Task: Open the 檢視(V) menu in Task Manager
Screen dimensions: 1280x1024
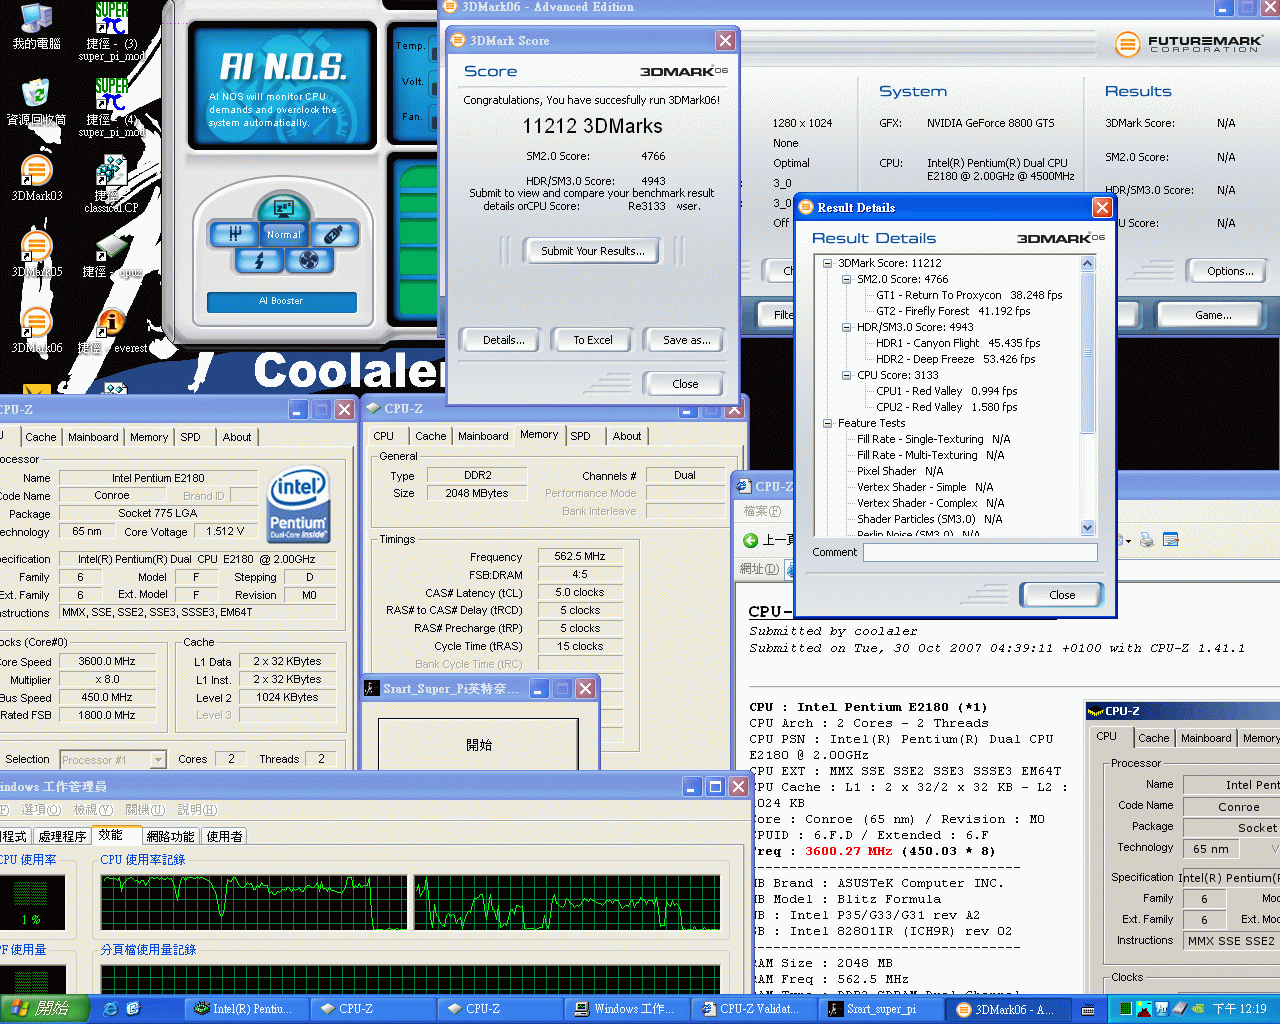Action: (93, 809)
